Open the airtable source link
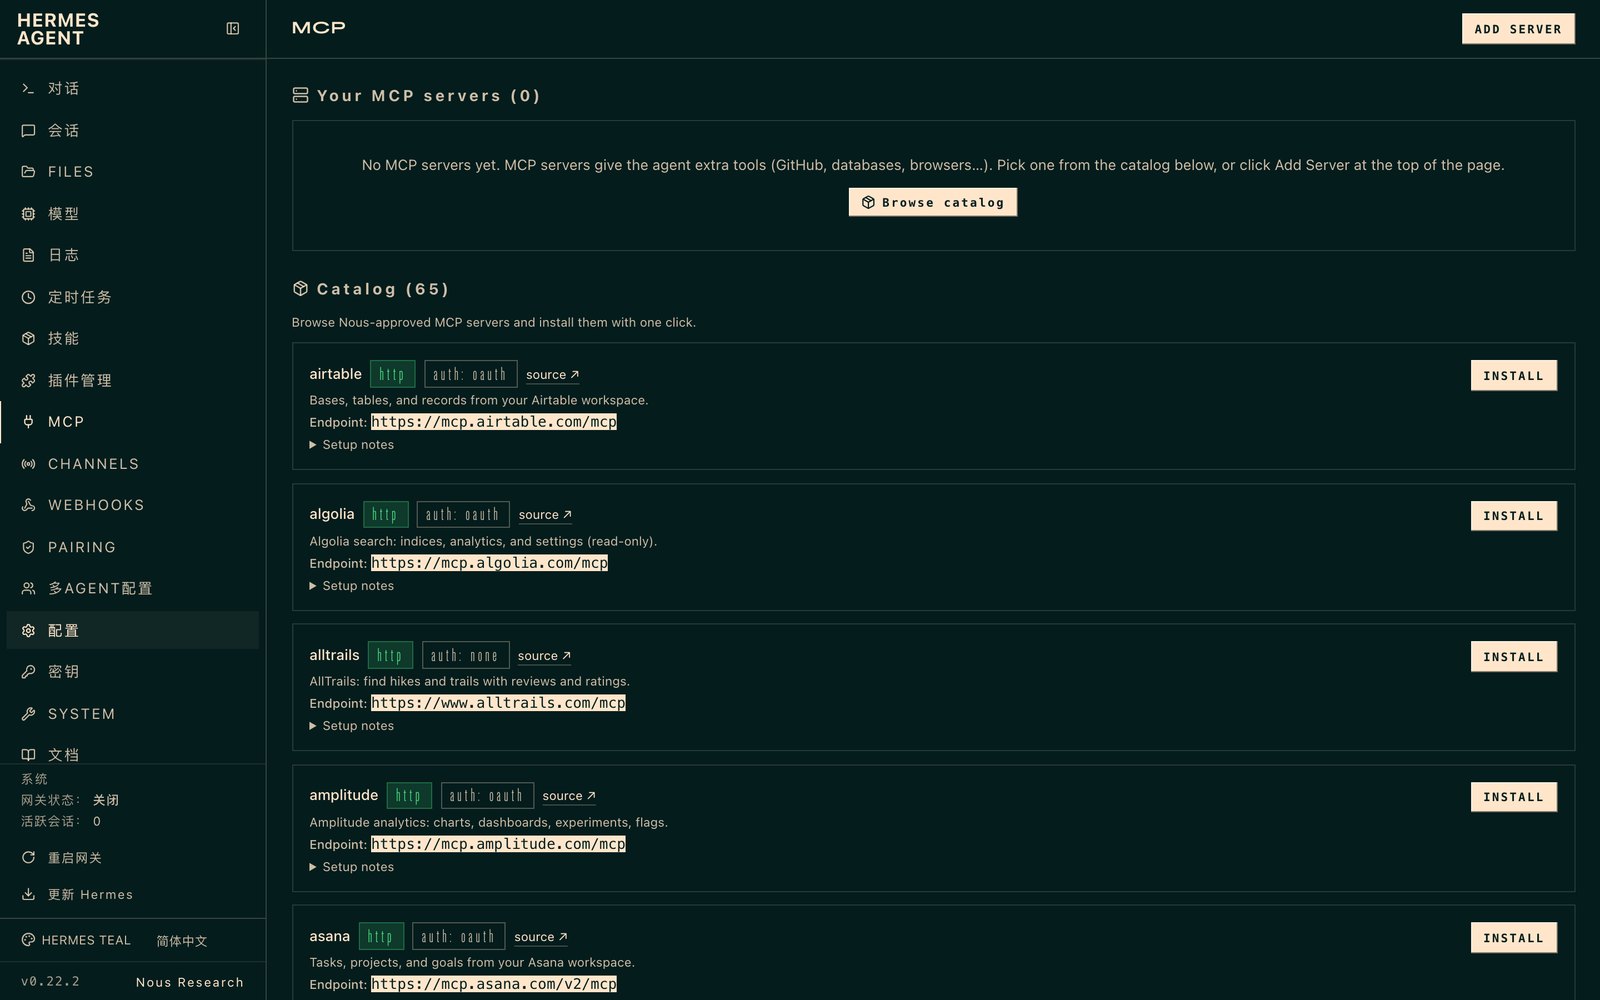Viewport: 1600px width, 1000px height. 553,375
